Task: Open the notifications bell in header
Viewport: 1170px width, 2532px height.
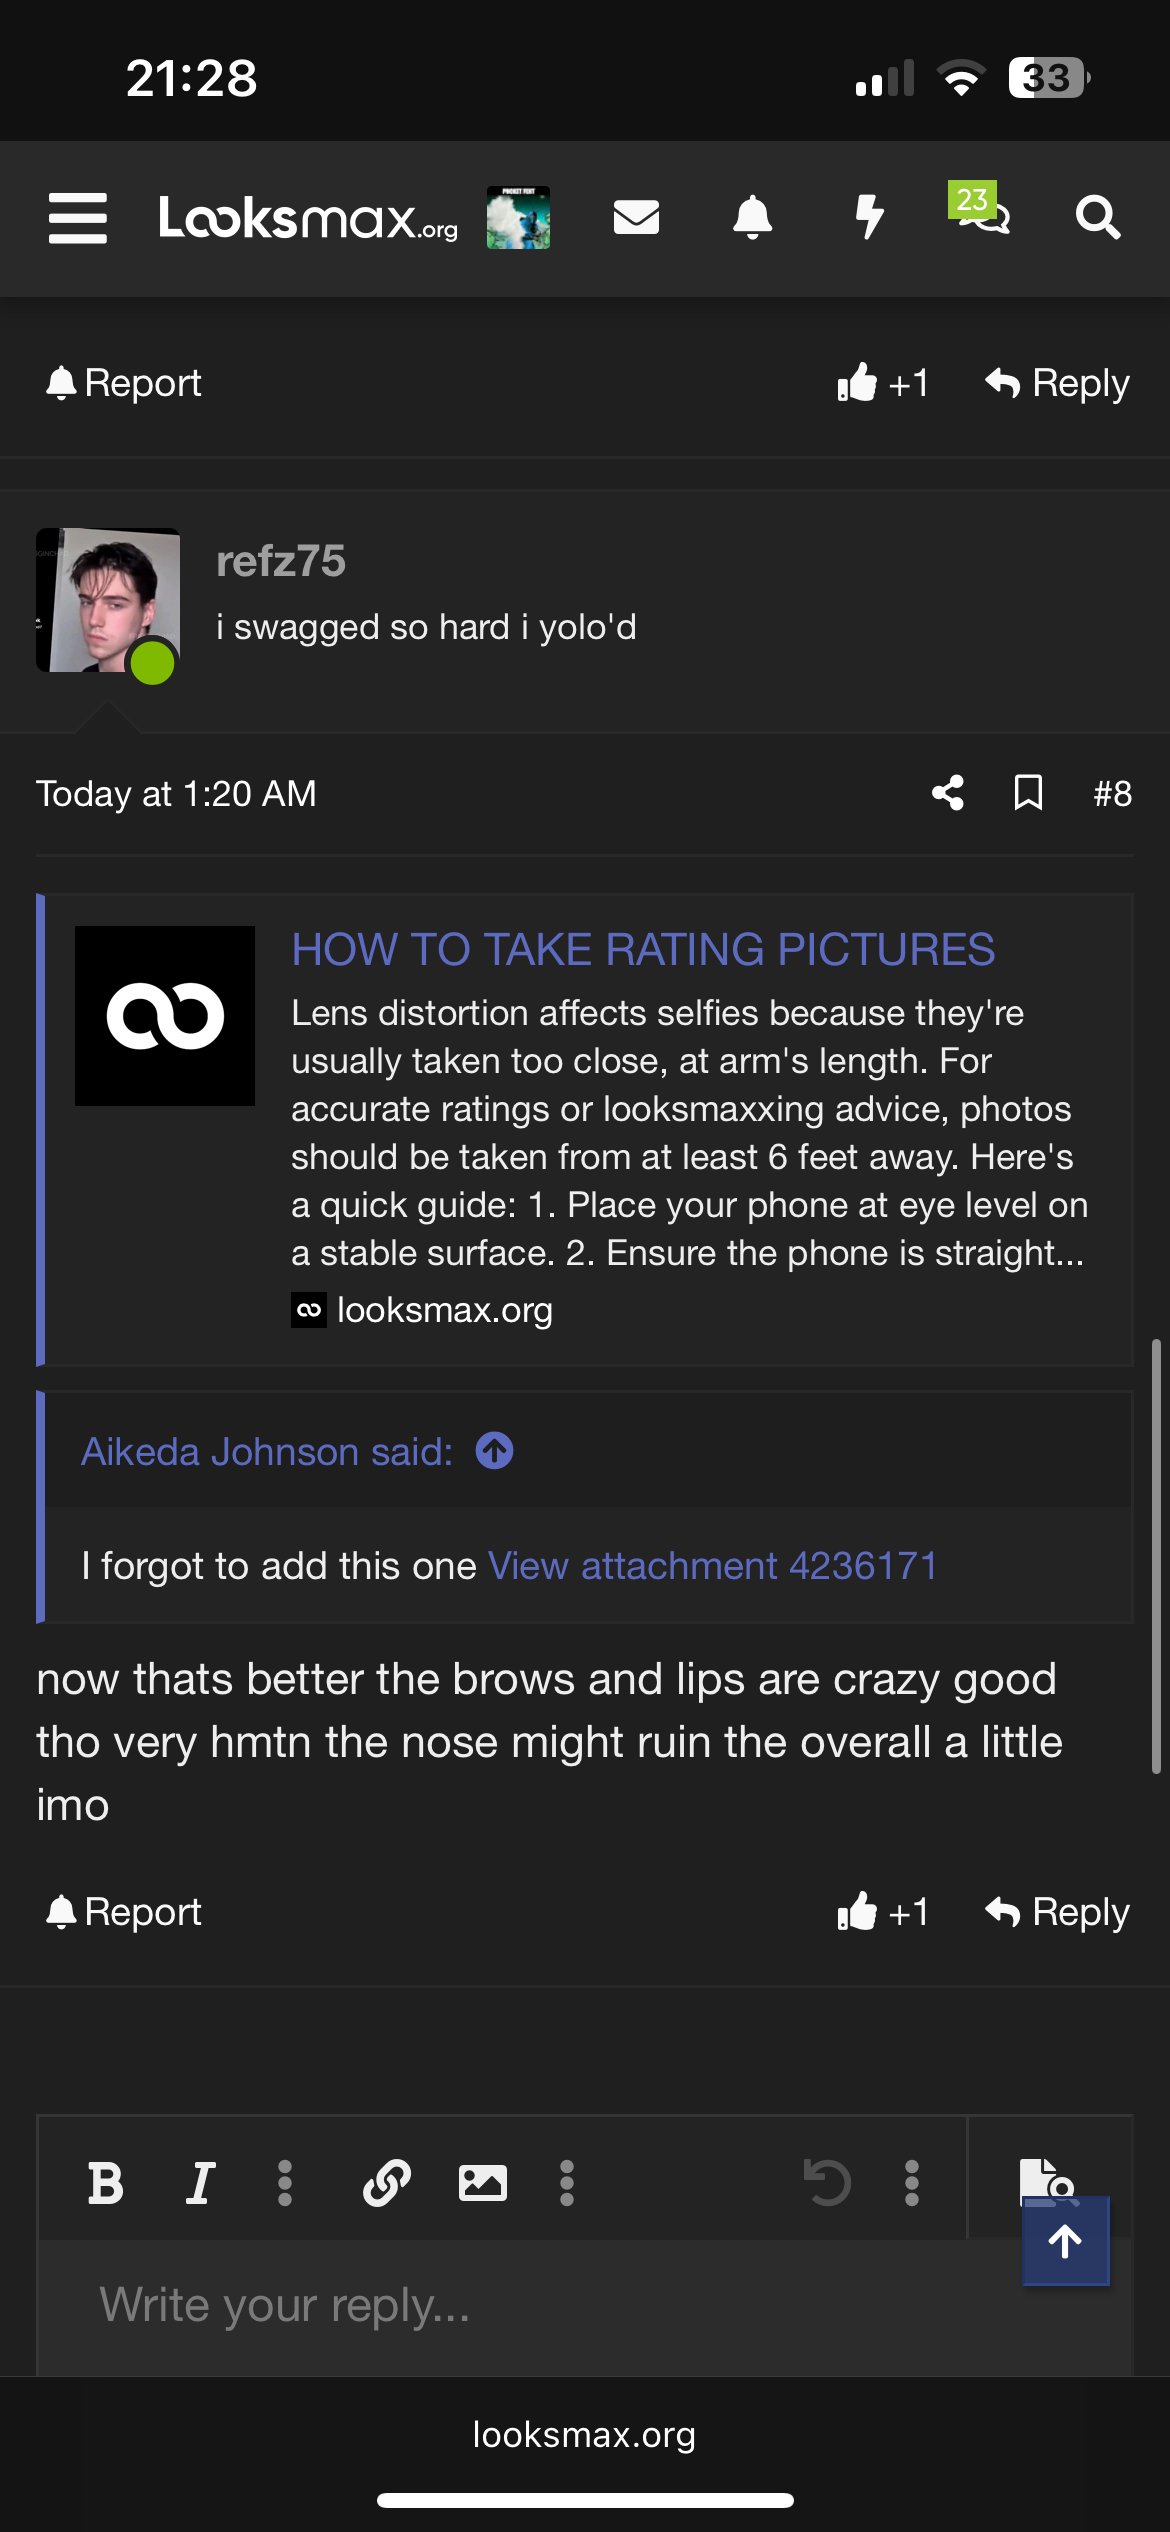Action: (x=753, y=217)
